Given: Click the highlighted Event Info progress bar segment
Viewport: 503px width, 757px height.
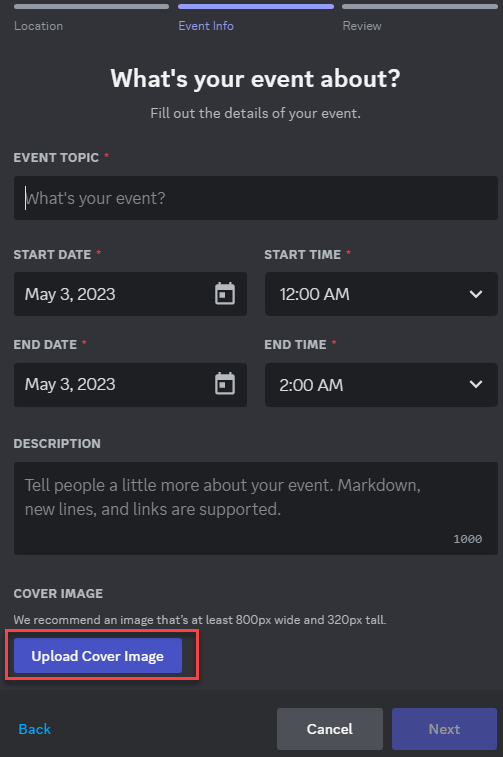Looking at the screenshot, I should click(256, 7).
